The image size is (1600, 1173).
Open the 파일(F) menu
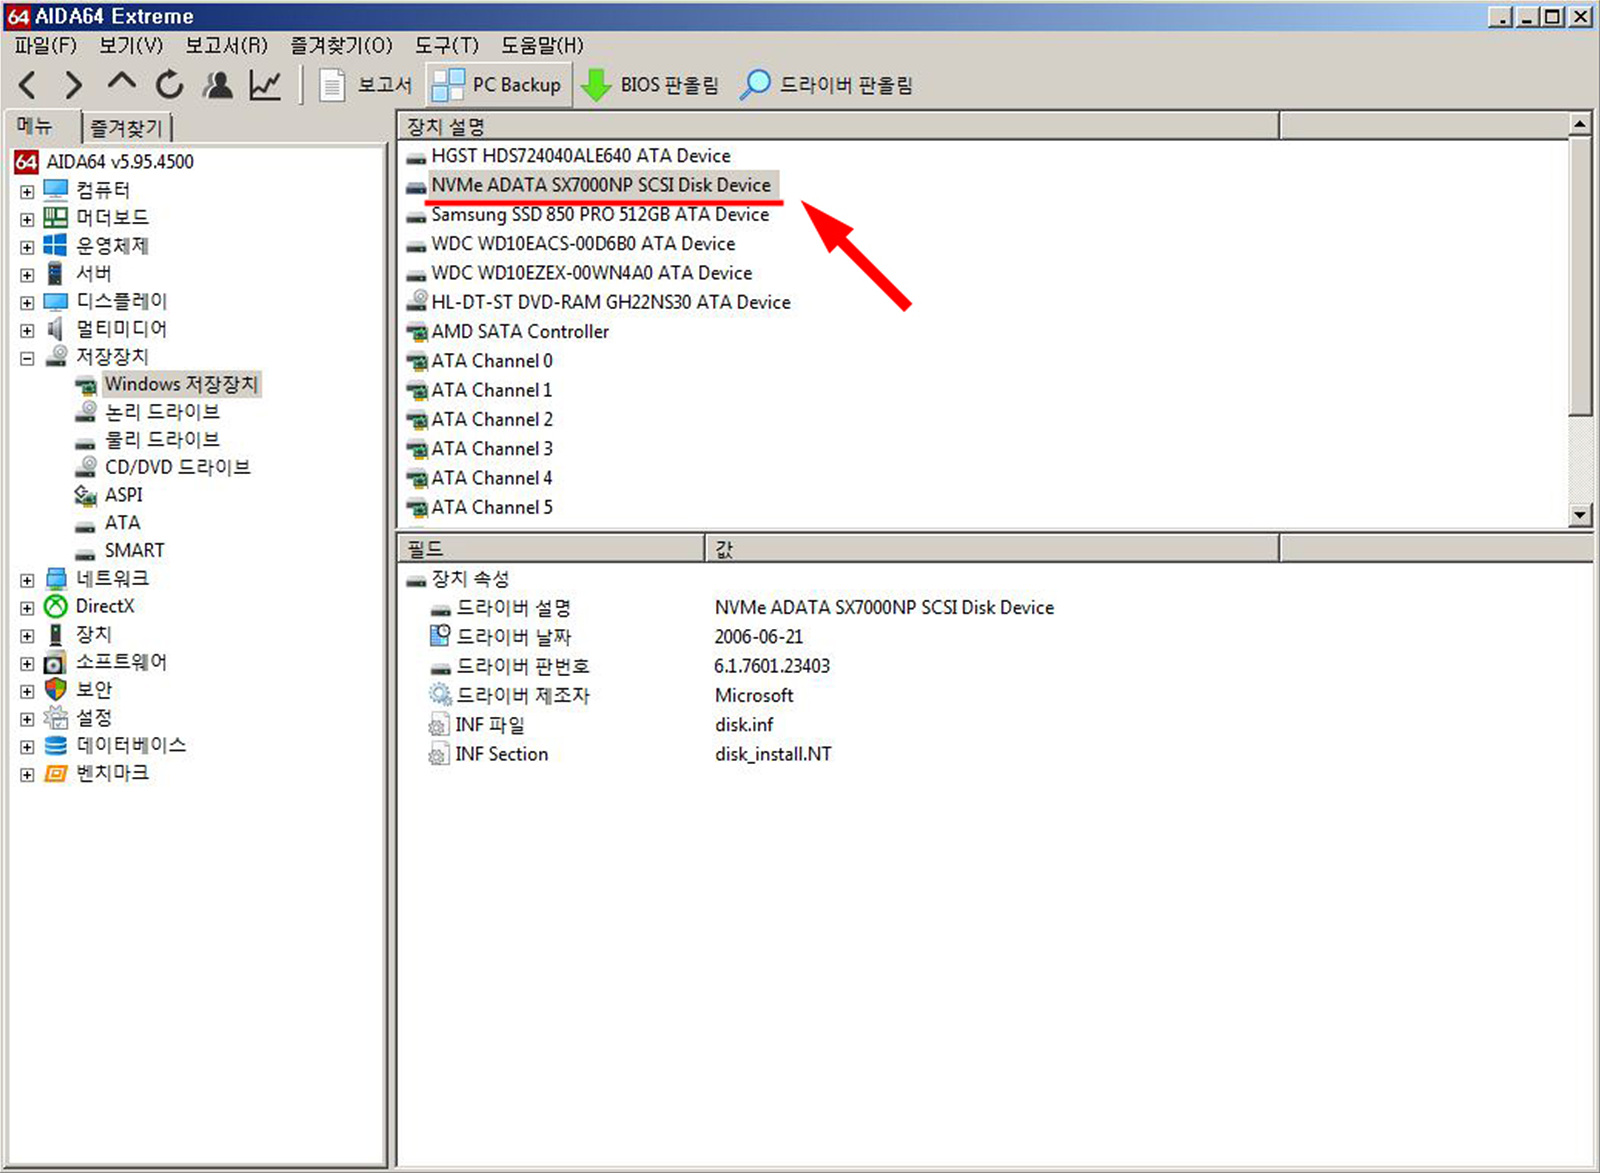pos(45,45)
